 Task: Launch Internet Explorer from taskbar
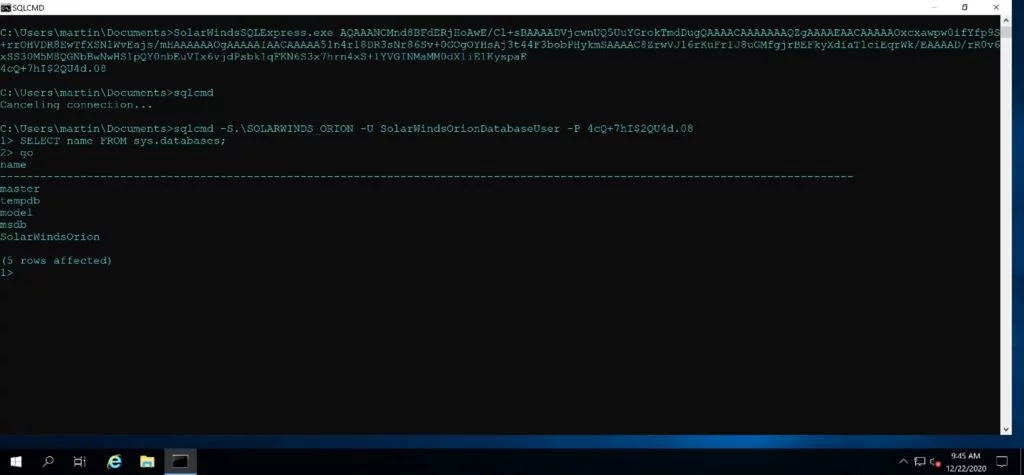point(114,461)
